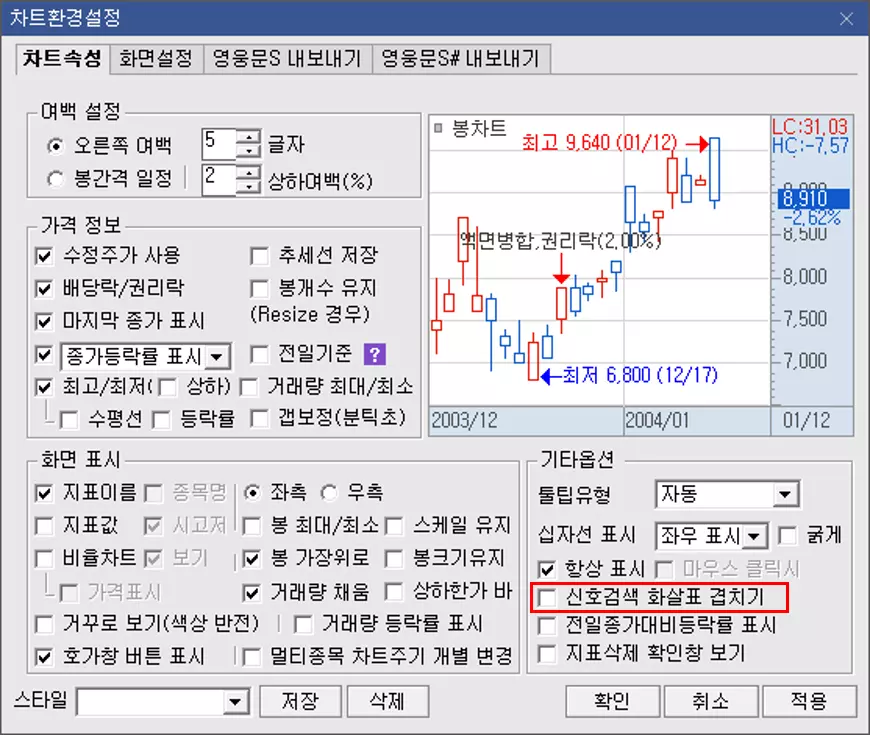Screen dimensions: 870x735
Task: Click the 상하여백(%) number field
Action: (x=219, y=179)
